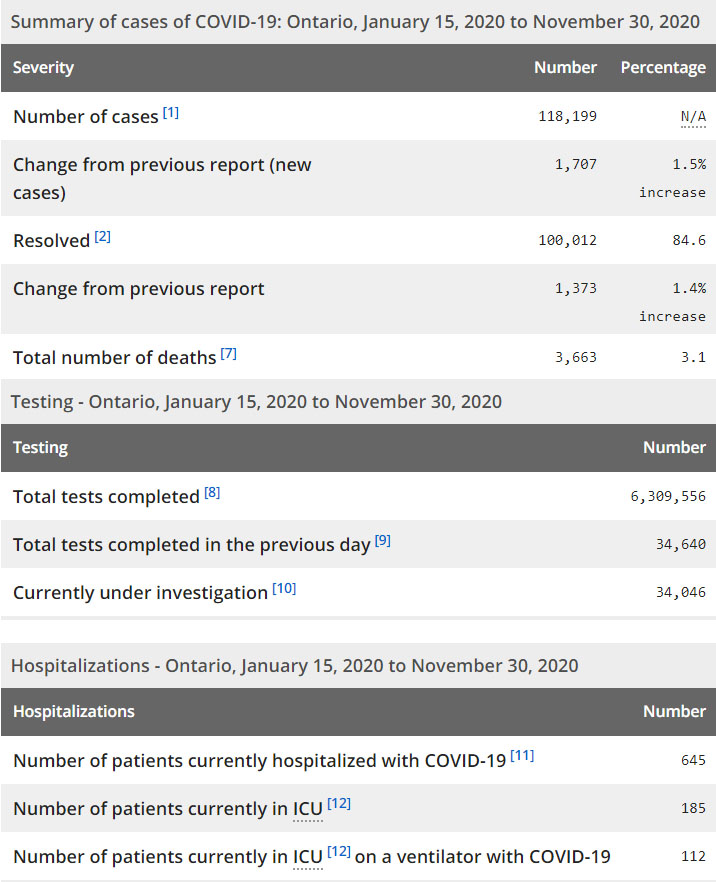This screenshot has width=716, height=882.
Task: Click footnote 2 beside Resolved
Action: 103,237
